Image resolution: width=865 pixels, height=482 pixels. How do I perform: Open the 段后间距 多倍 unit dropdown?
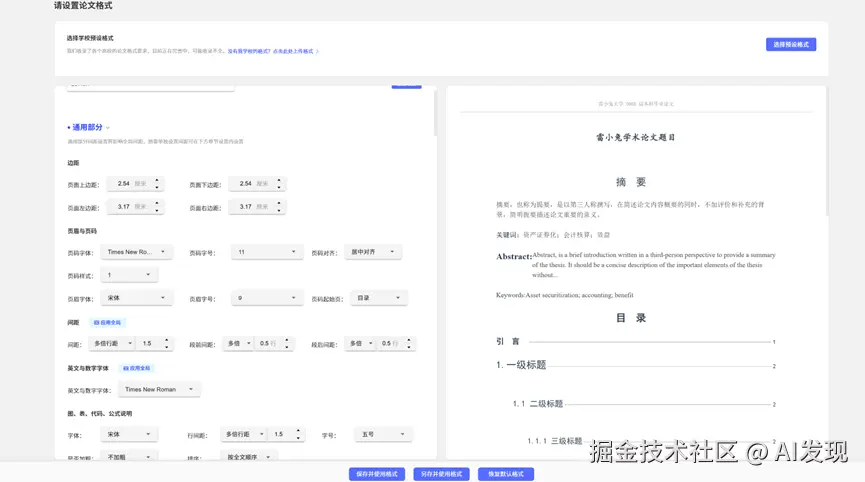click(x=360, y=343)
